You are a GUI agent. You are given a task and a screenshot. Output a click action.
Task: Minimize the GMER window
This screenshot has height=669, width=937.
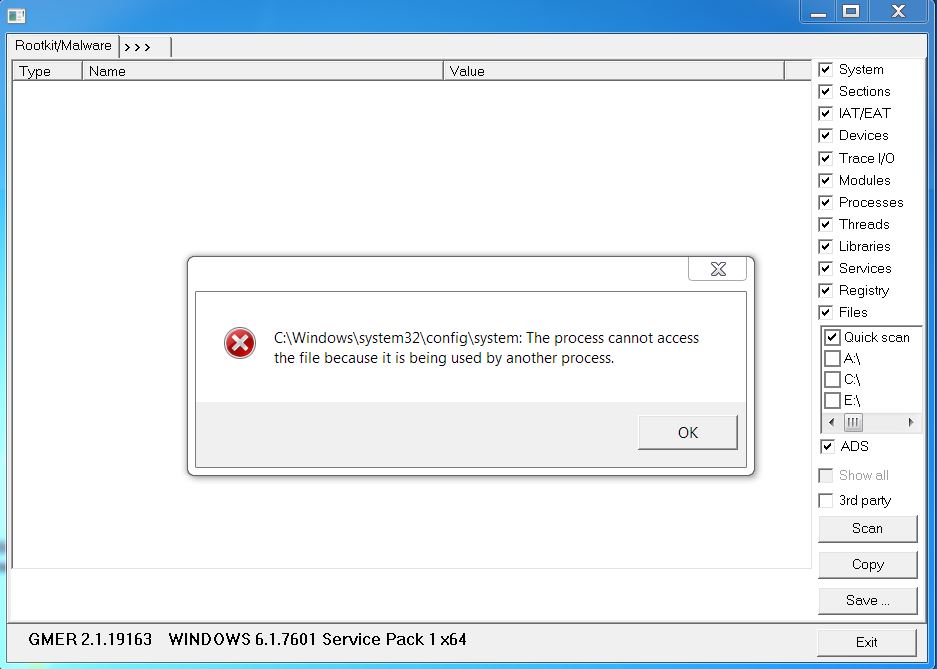[818, 11]
